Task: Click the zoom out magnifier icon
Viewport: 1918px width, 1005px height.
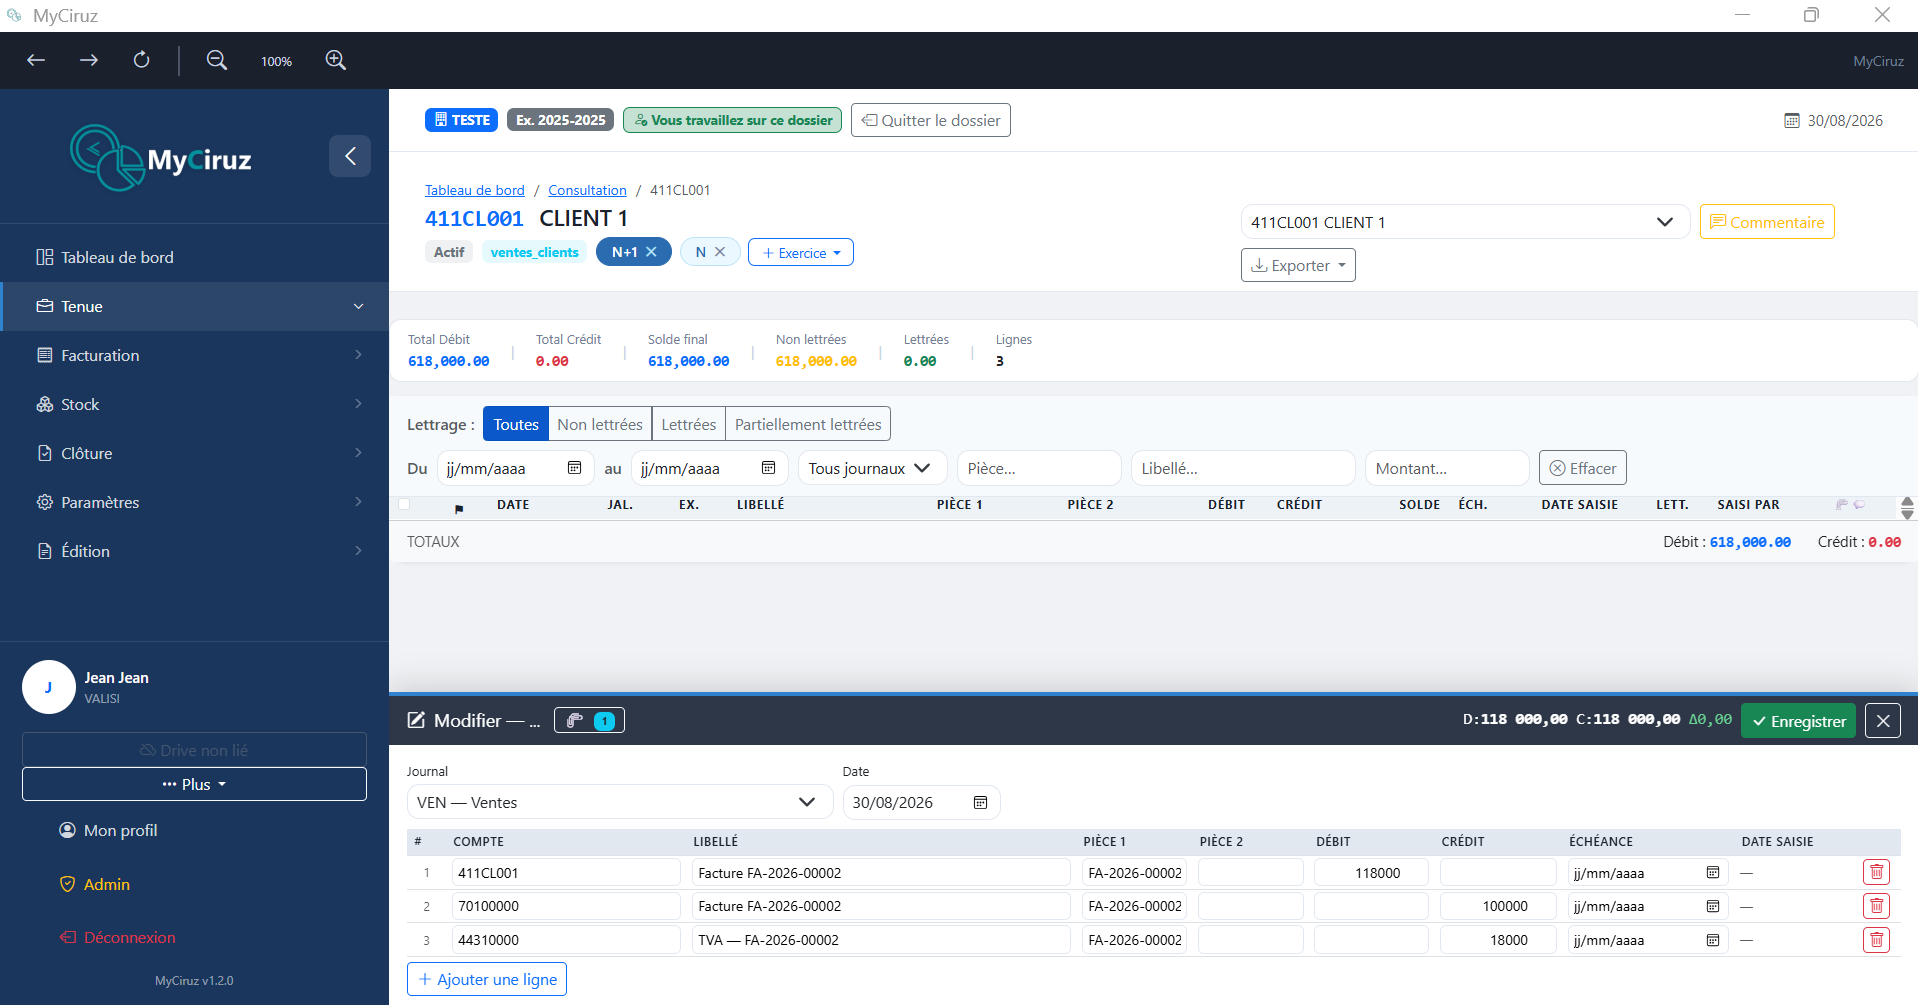Action: pos(217,60)
